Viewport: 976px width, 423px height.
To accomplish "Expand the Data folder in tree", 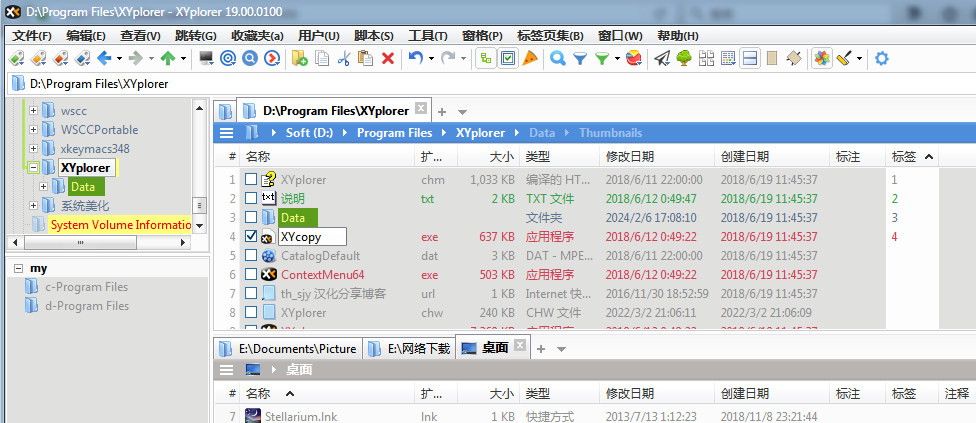I will tap(43, 187).
